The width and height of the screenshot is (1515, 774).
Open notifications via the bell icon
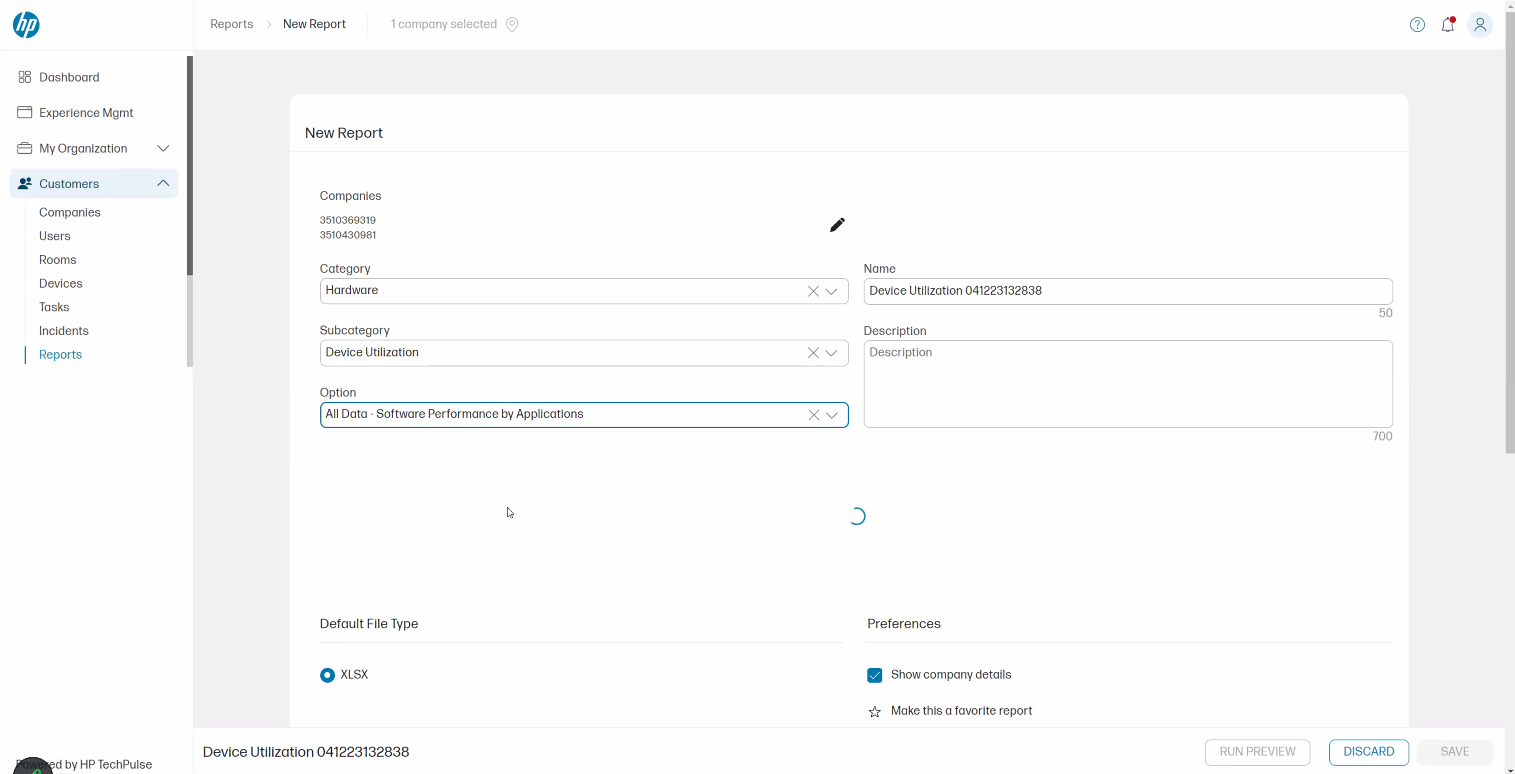[1448, 24]
